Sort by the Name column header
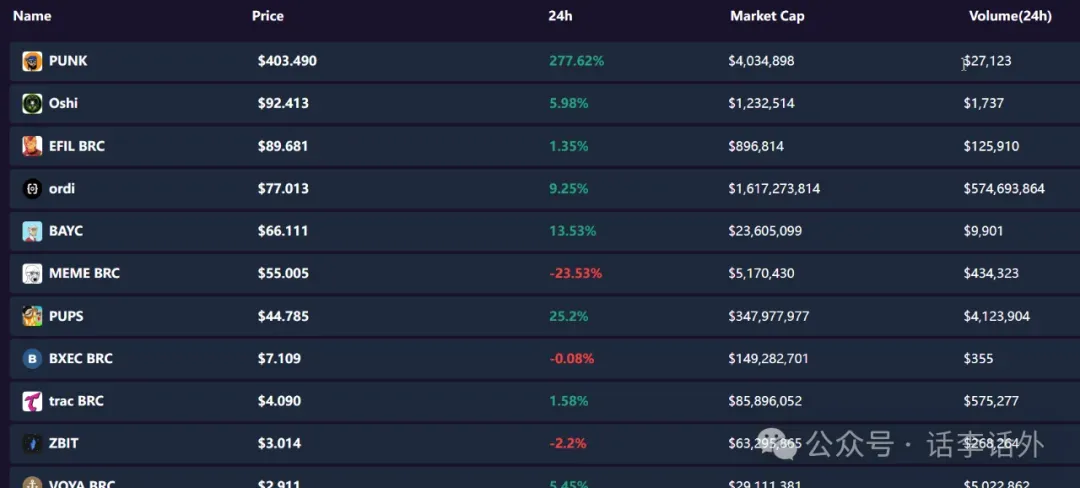Image resolution: width=1080 pixels, height=488 pixels. coord(32,16)
